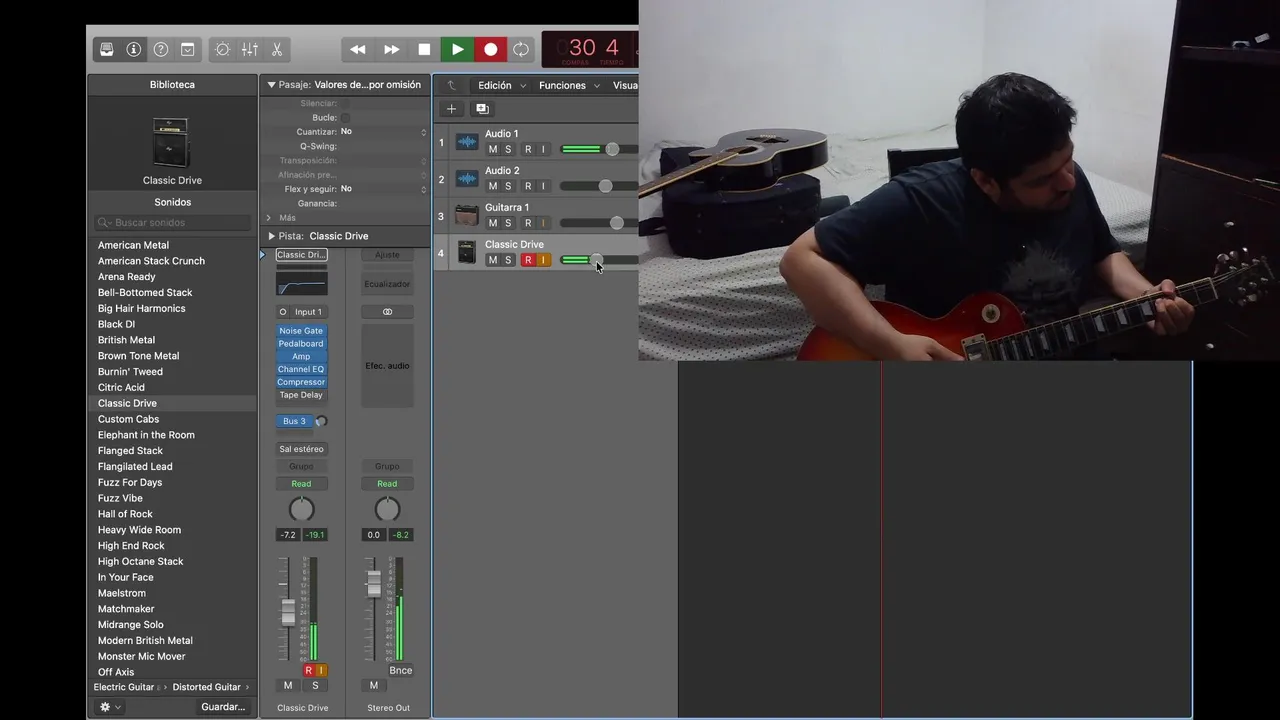1280x720 pixels.
Task: Click the Electric Guitar breadcrumb
Action: point(124,687)
